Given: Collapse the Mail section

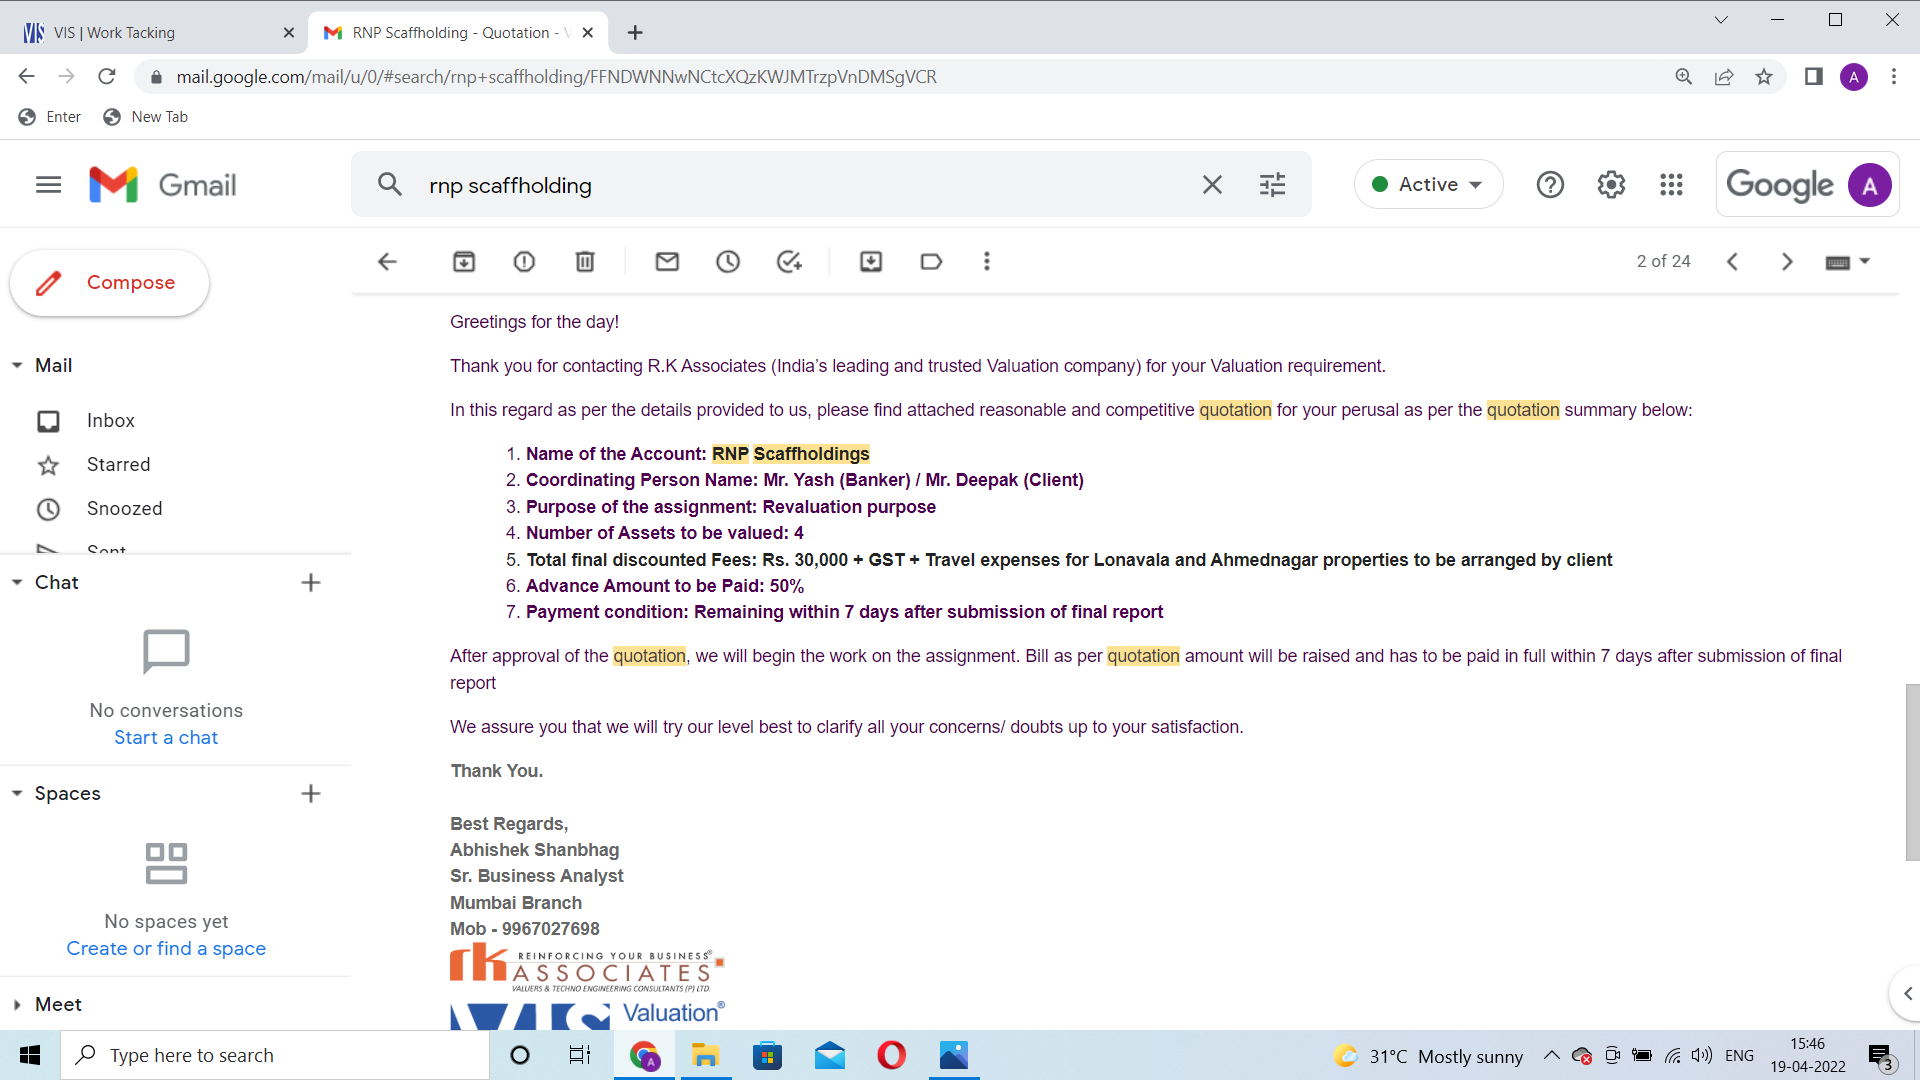Looking at the screenshot, I should (x=17, y=366).
